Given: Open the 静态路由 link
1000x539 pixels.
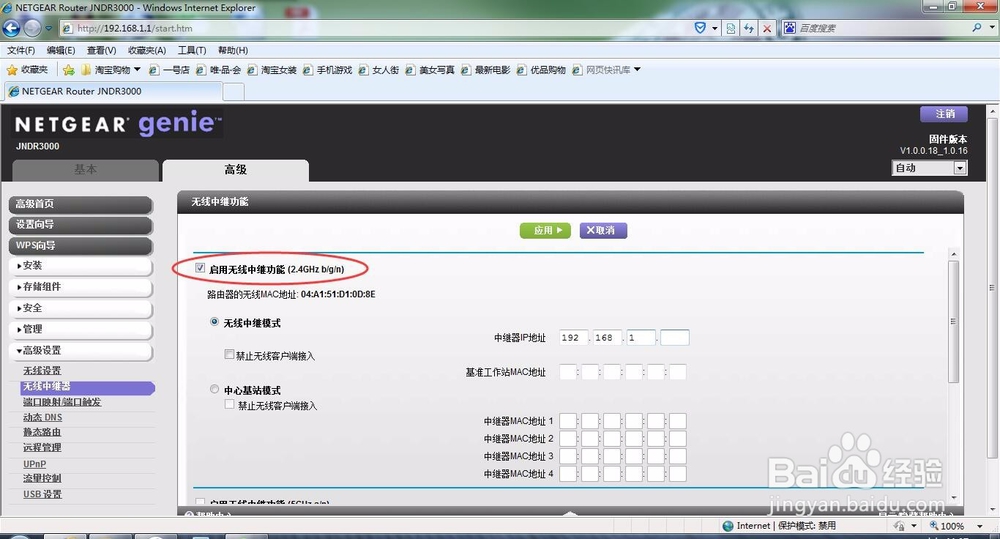Looking at the screenshot, I should (42, 432).
